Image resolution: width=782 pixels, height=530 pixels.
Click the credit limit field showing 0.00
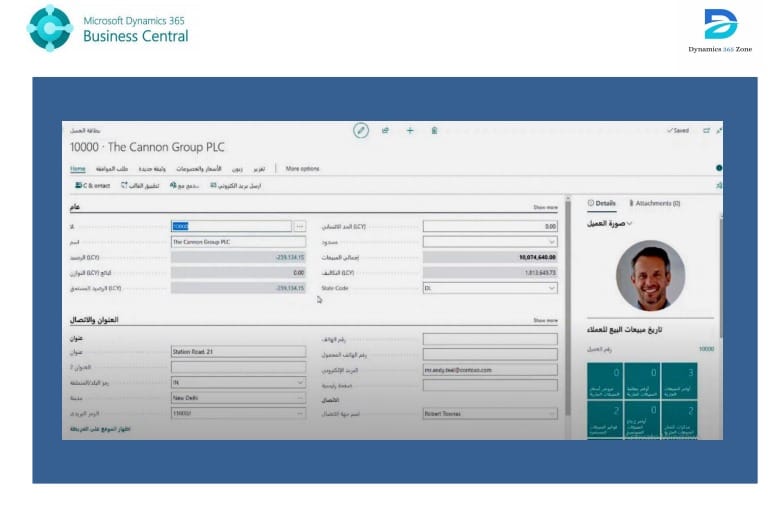[x=490, y=226]
